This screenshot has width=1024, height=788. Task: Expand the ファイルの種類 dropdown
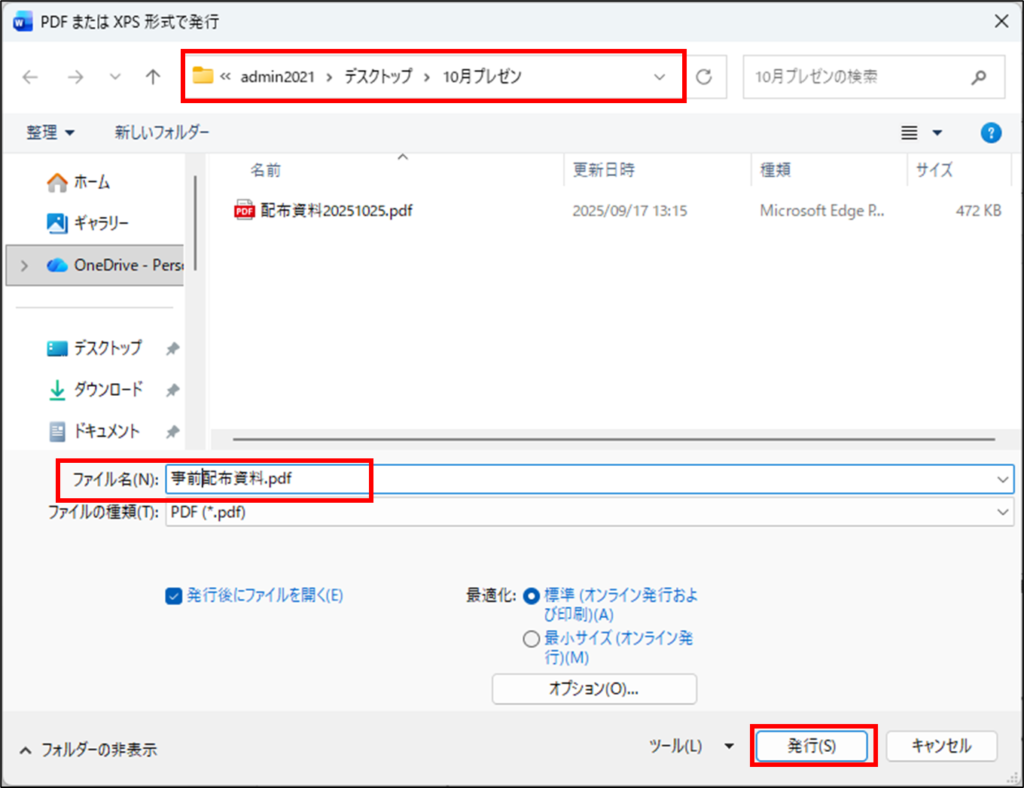[x=1003, y=512]
